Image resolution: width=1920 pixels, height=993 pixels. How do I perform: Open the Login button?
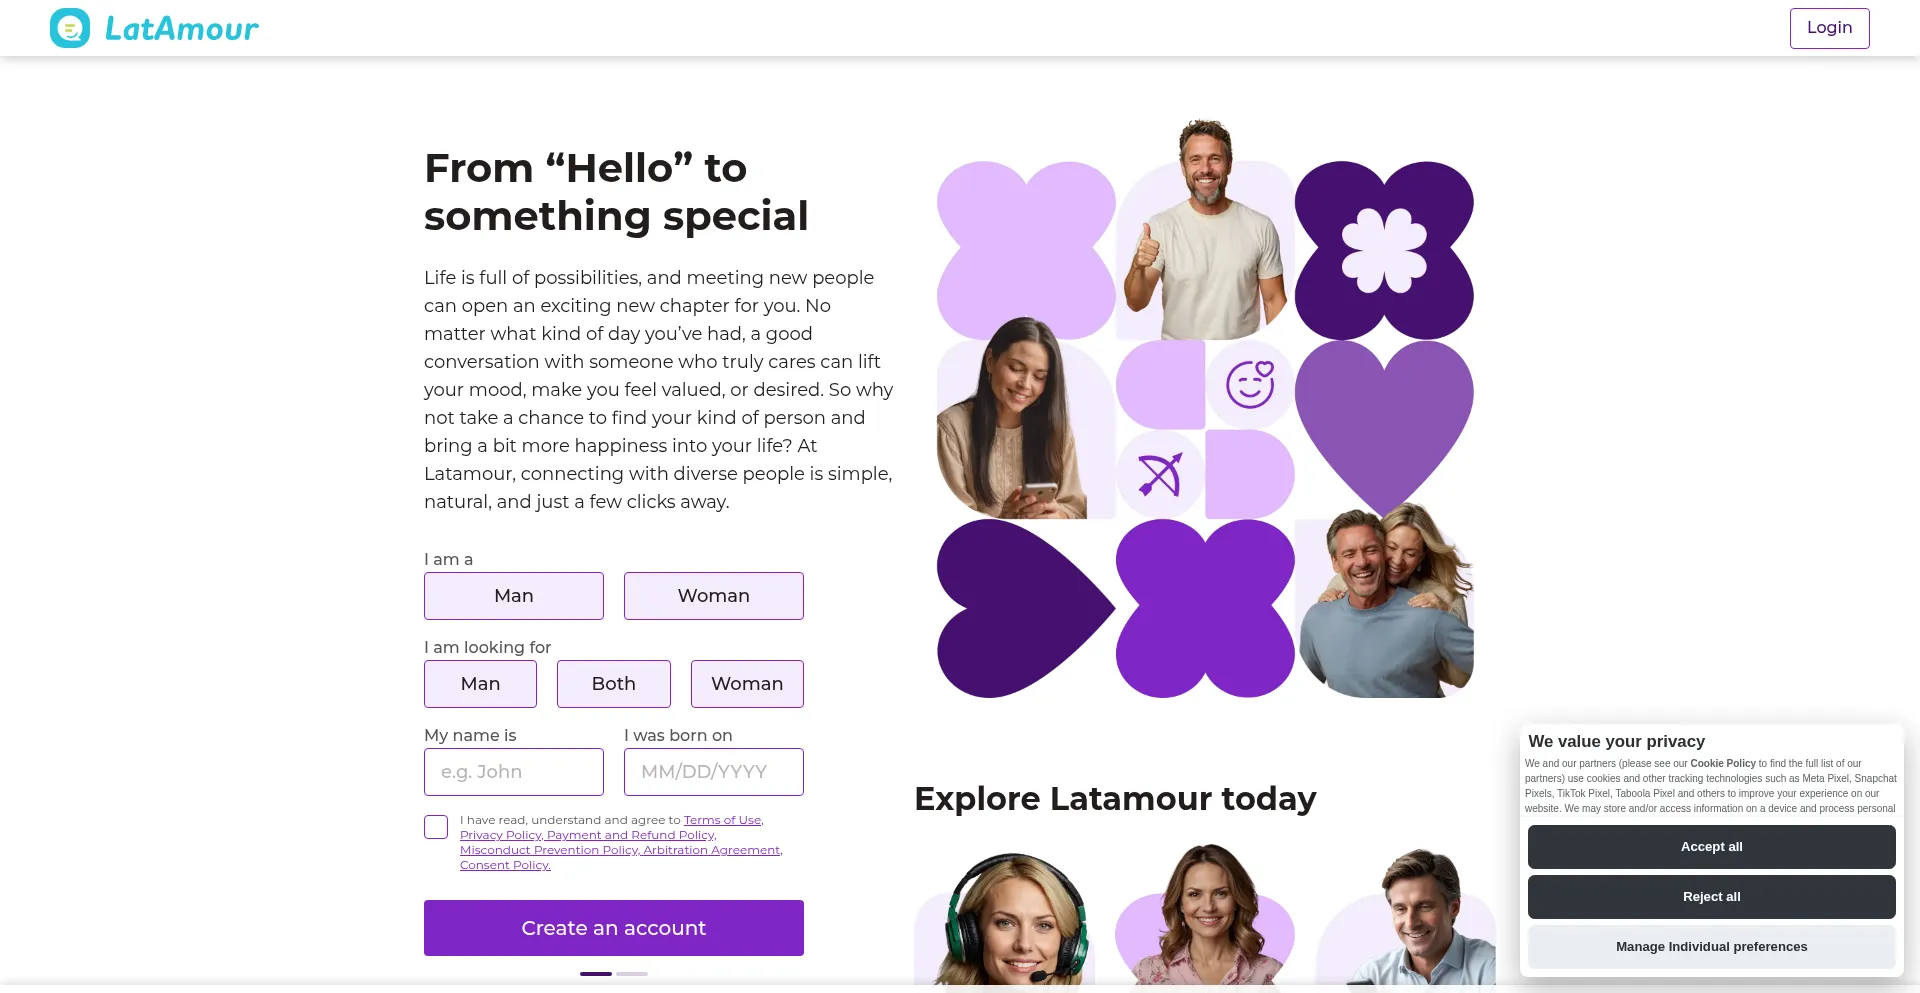coord(1830,28)
